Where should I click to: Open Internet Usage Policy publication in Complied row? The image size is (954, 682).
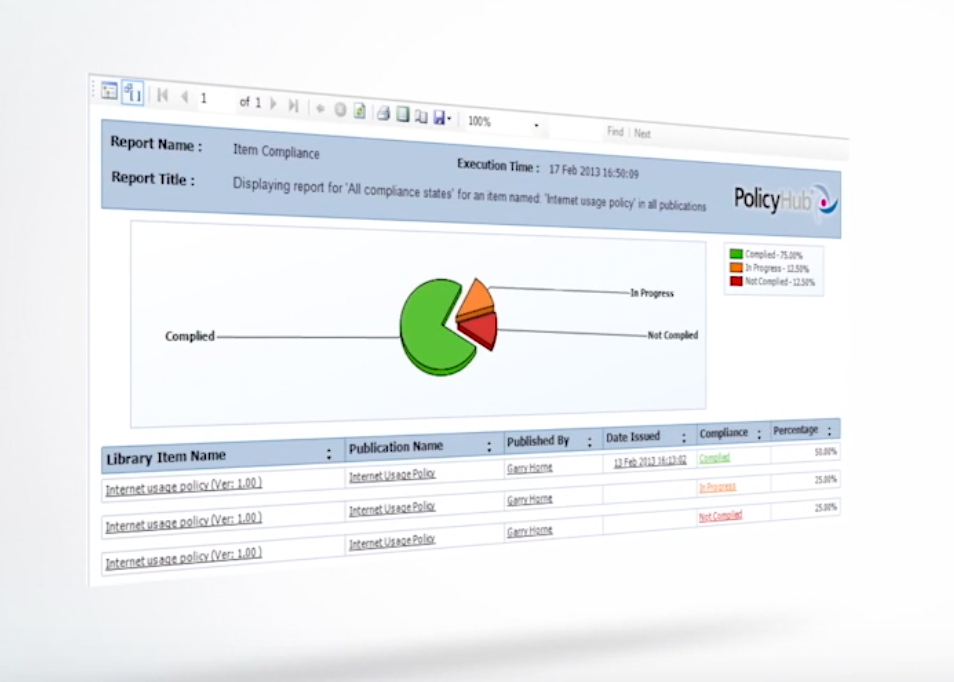pos(392,475)
